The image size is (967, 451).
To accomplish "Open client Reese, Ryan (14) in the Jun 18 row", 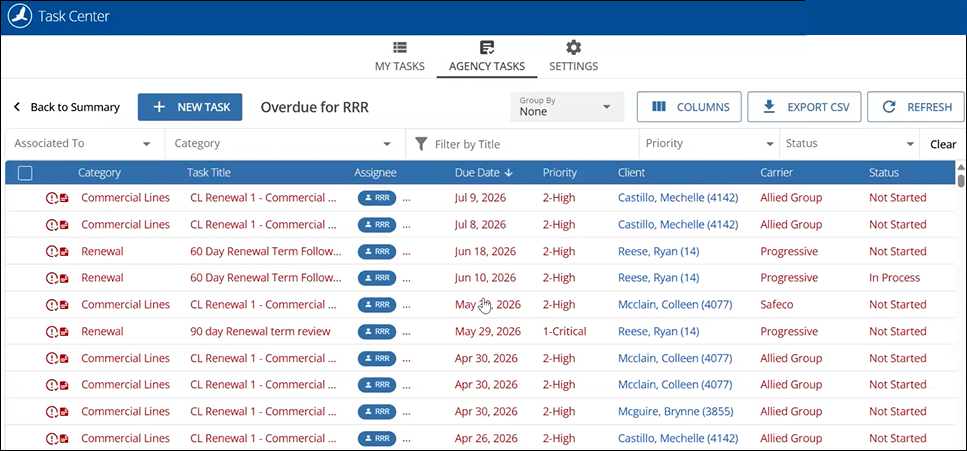I will tap(659, 251).
